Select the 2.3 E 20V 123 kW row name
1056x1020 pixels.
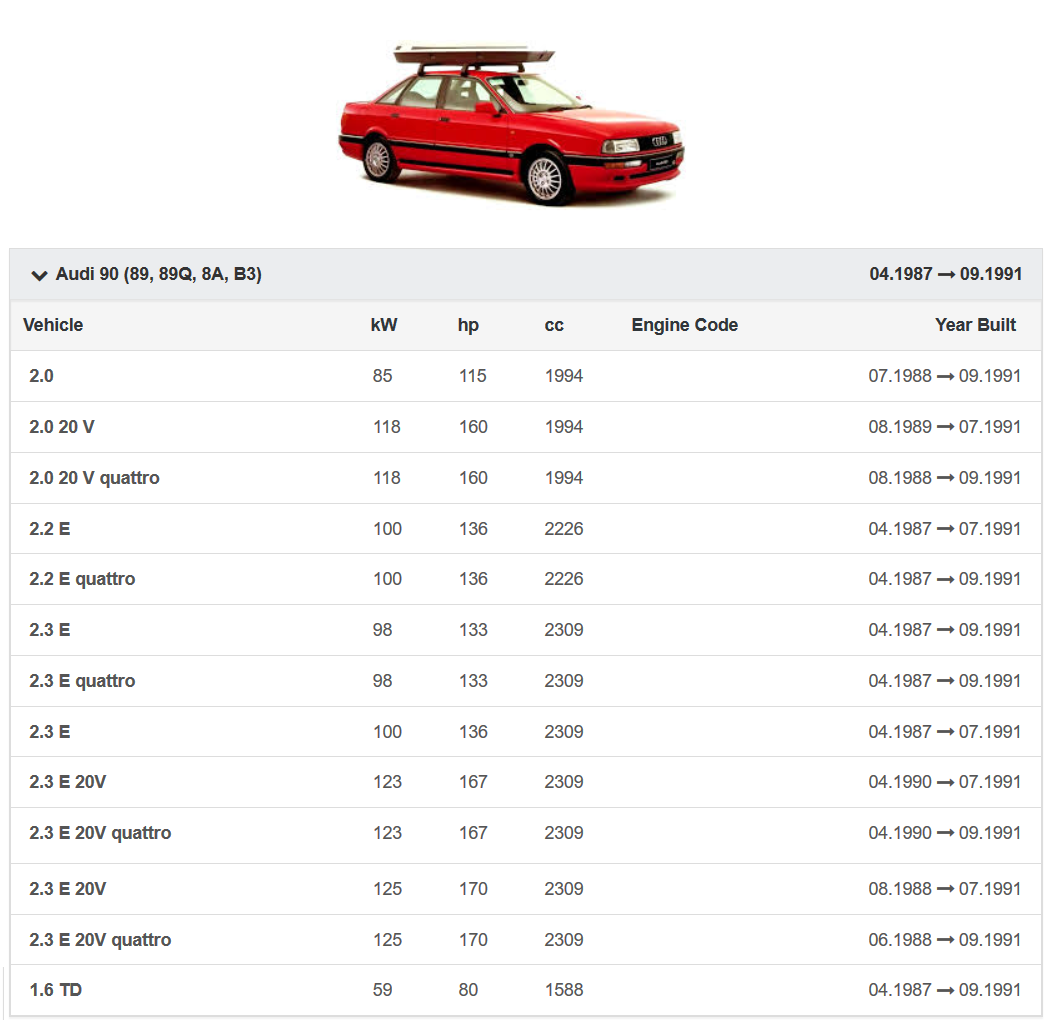click(x=67, y=782)
